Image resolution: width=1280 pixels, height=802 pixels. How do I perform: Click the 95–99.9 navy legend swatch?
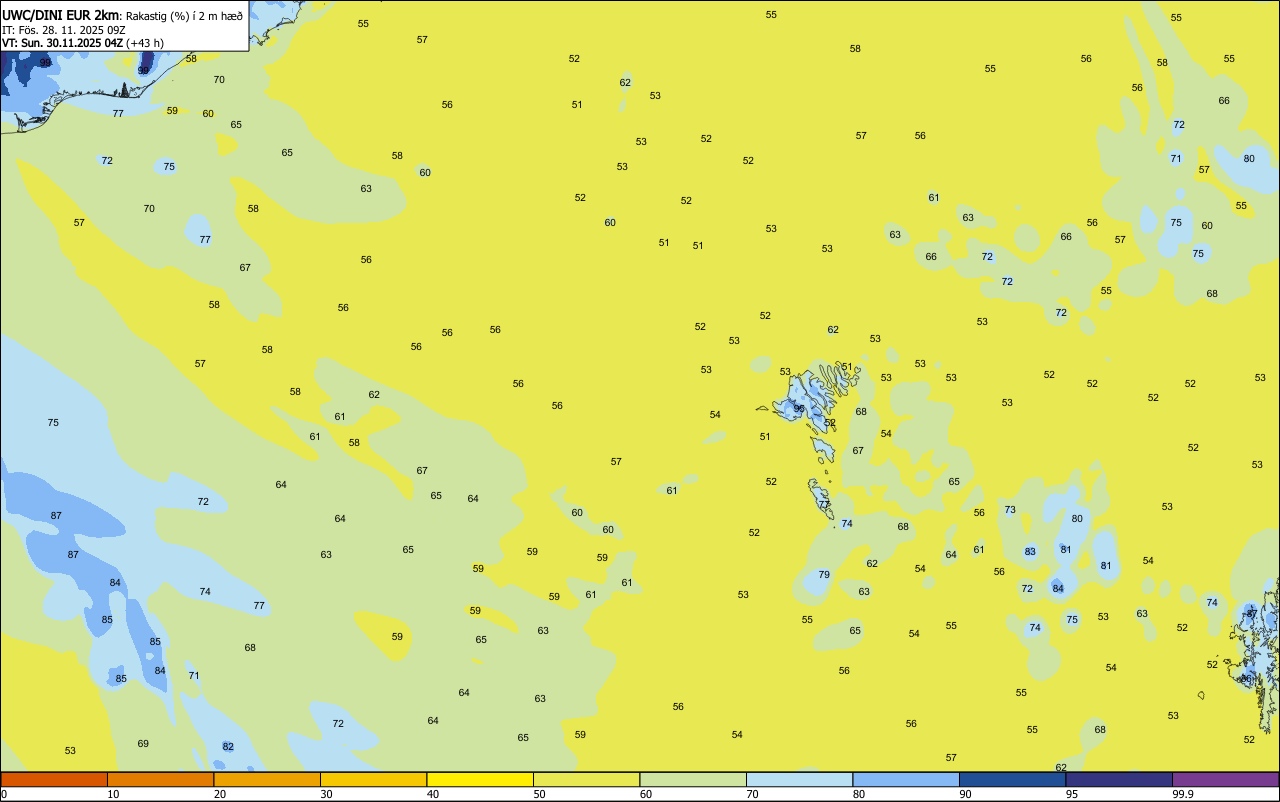tap(1119, 779)
